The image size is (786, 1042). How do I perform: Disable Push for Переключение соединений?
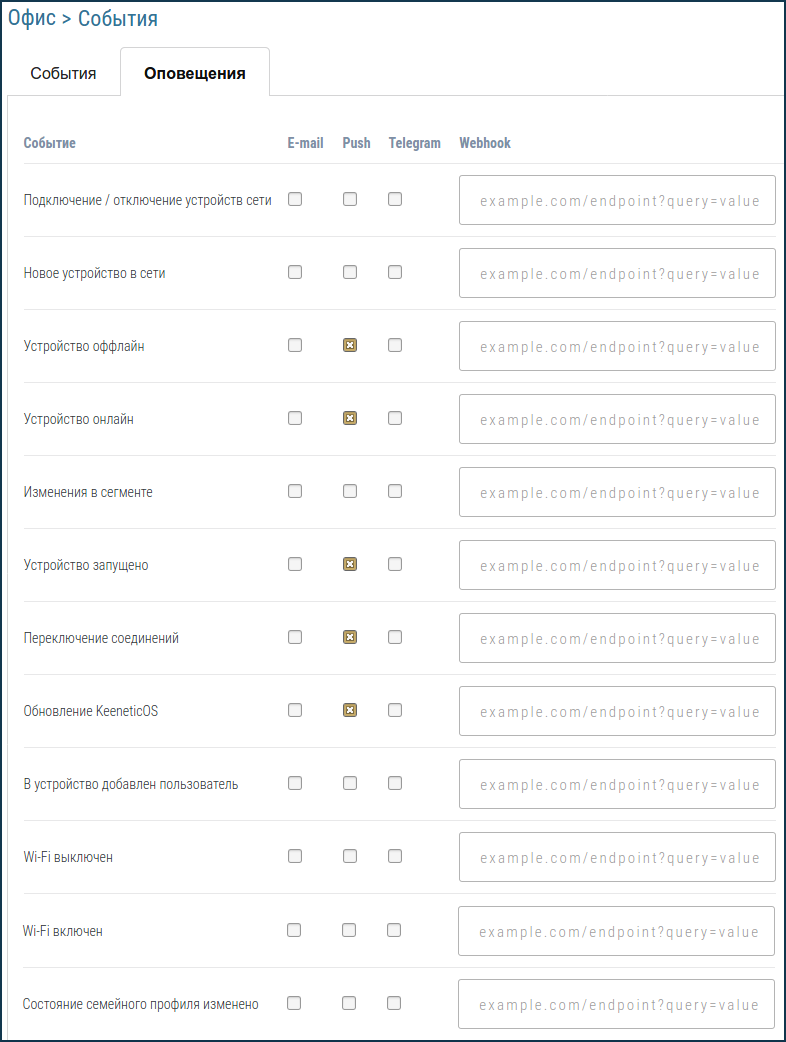point(349,636)
